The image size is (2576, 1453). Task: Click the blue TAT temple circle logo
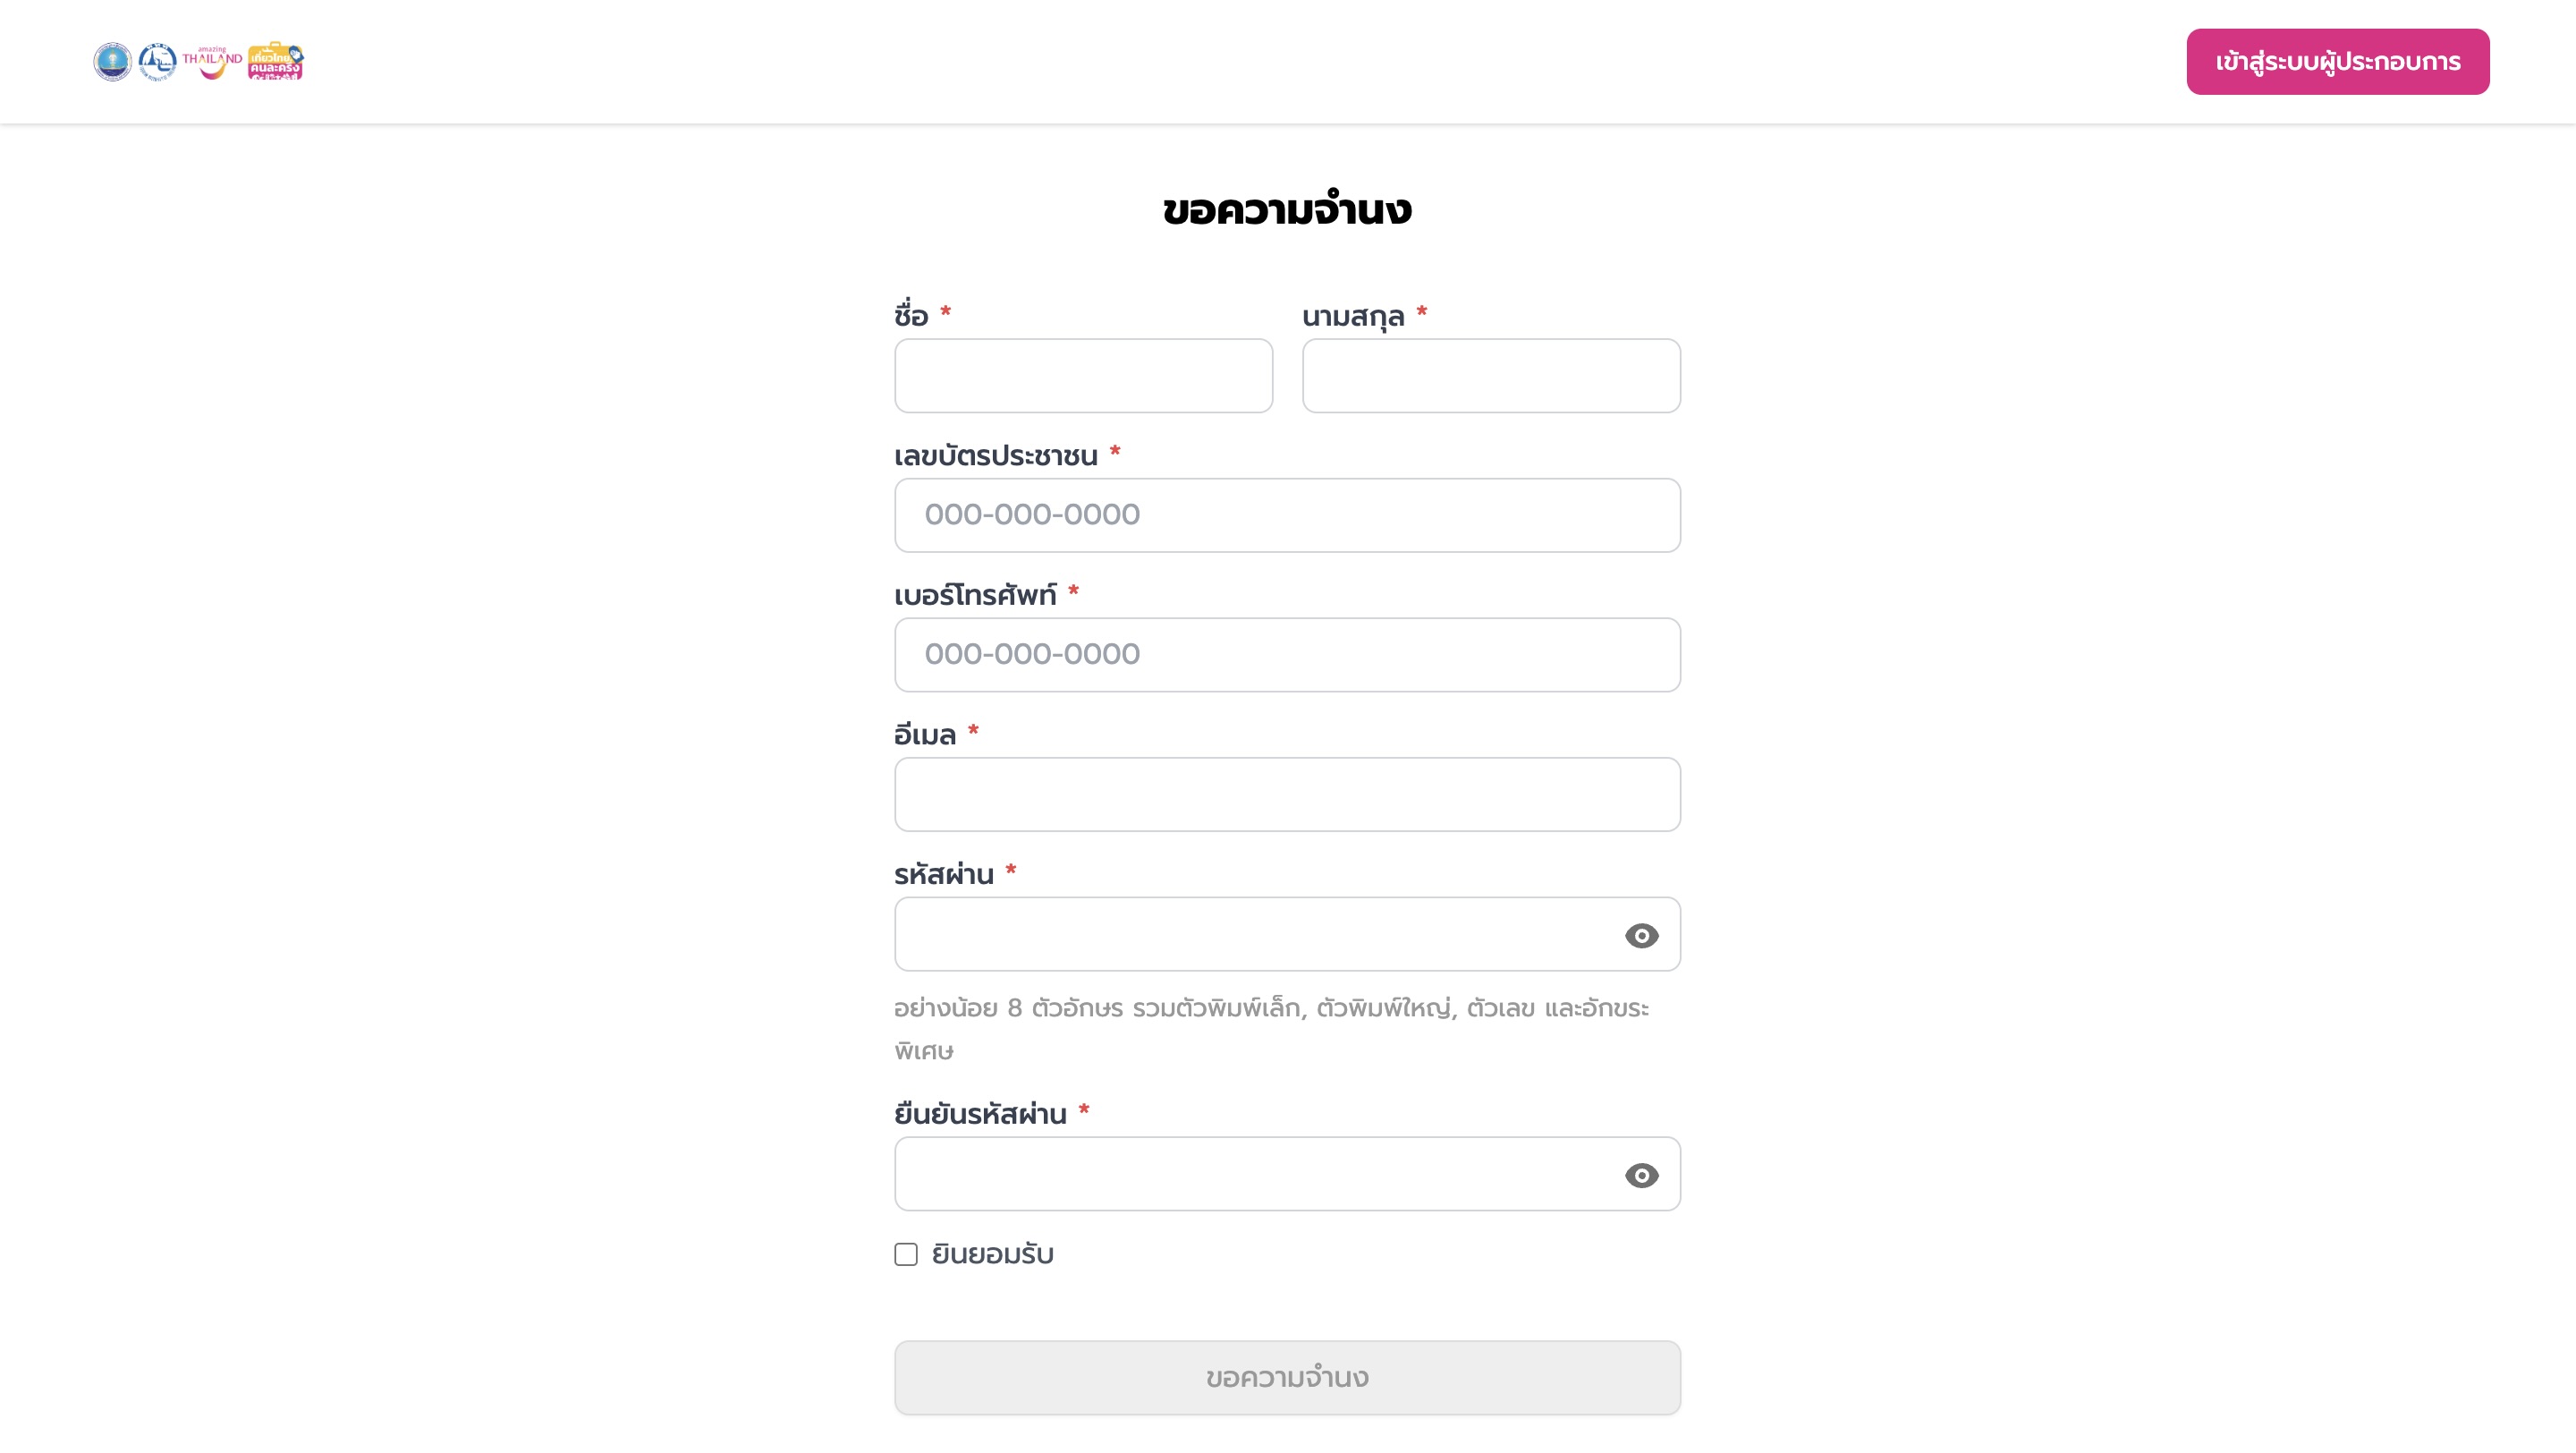[x=157, y=62]
